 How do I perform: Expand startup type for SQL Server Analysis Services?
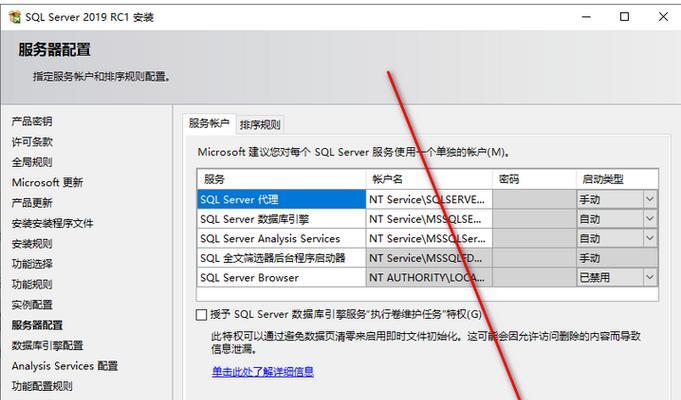(649, 238)
